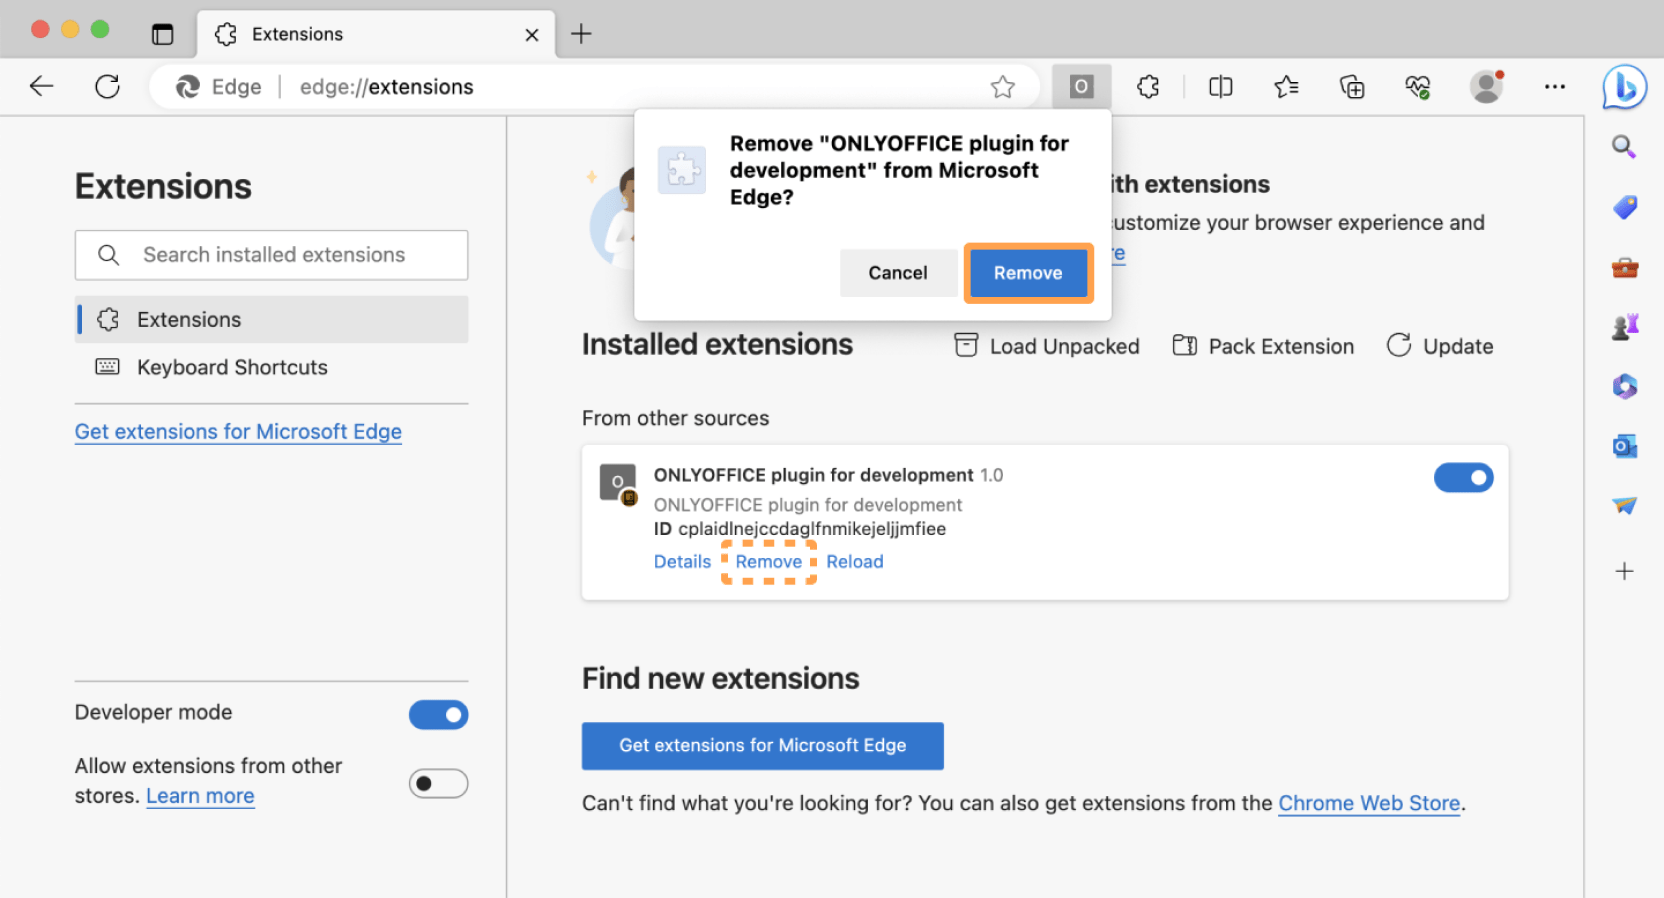Go back with the browser back arrow
The height and width of the screenshot is (898, 1664).
tap(41, 87)
